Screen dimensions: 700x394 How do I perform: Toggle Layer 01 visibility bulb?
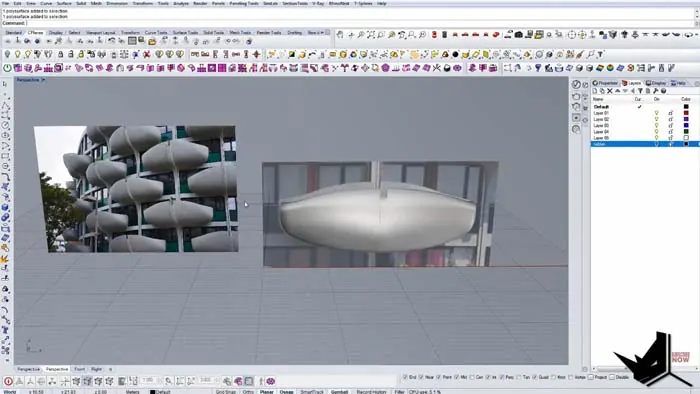[x=656, y=113]
